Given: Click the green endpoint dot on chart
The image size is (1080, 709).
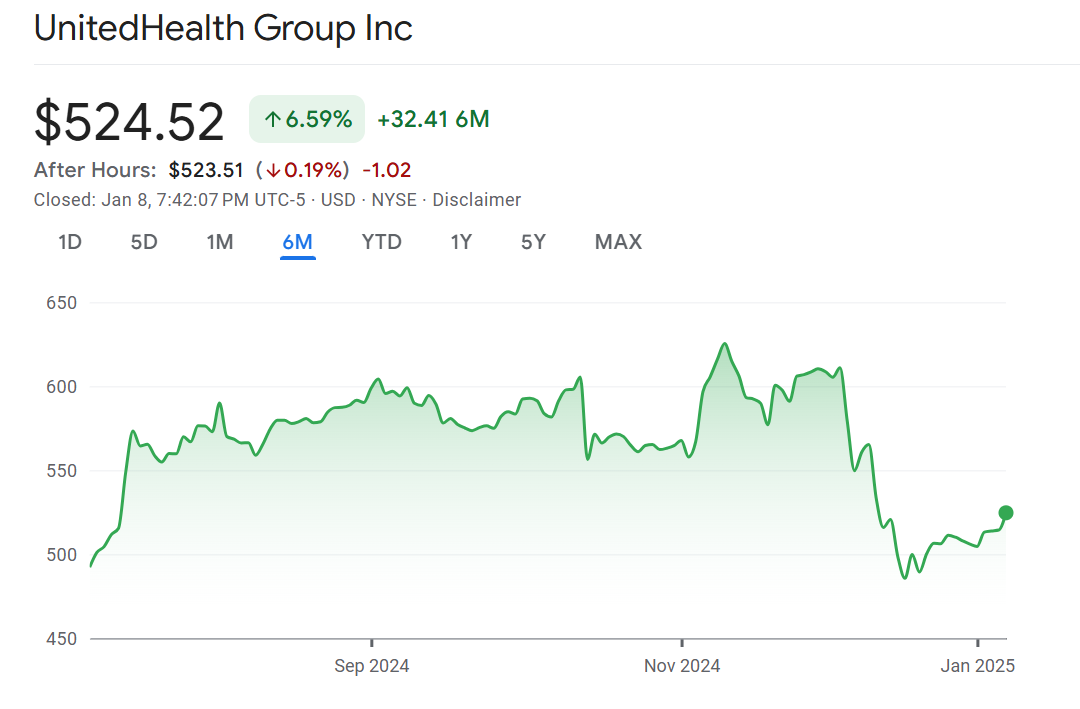Looking at the screenshot, I should pyautogui.click(x=1006, y=513).
